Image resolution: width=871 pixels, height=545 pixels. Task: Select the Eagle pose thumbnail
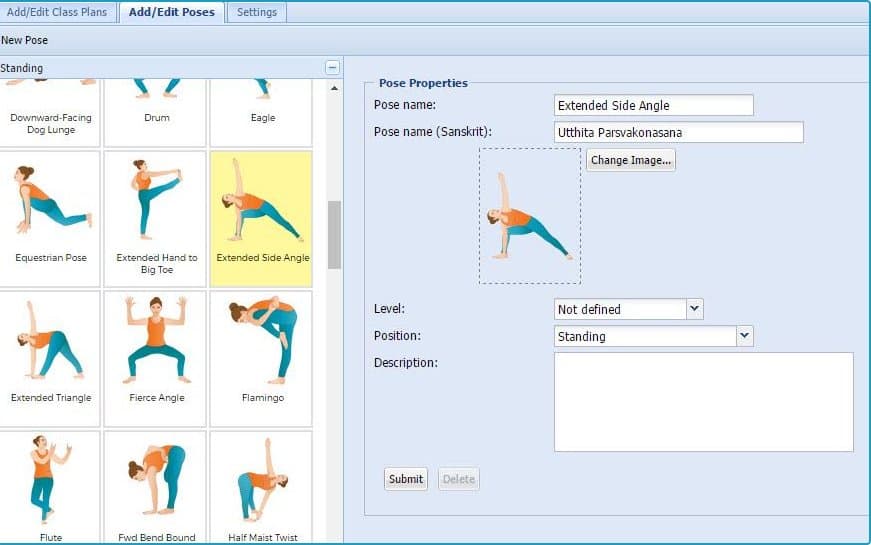pyautogui.click(x=261, y=113)
